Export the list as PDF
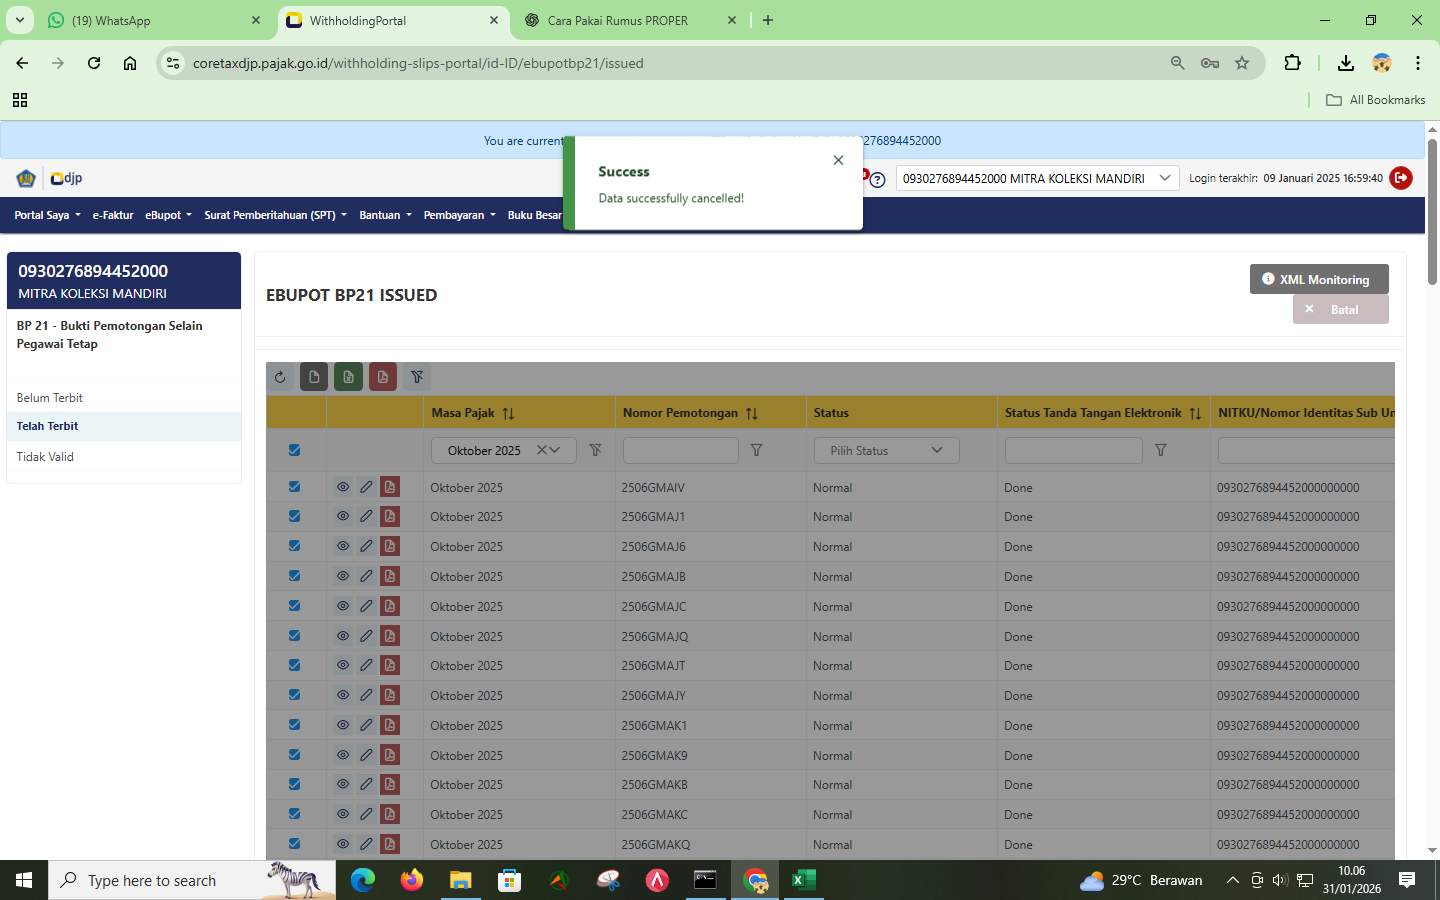 [x=382, y=377]
